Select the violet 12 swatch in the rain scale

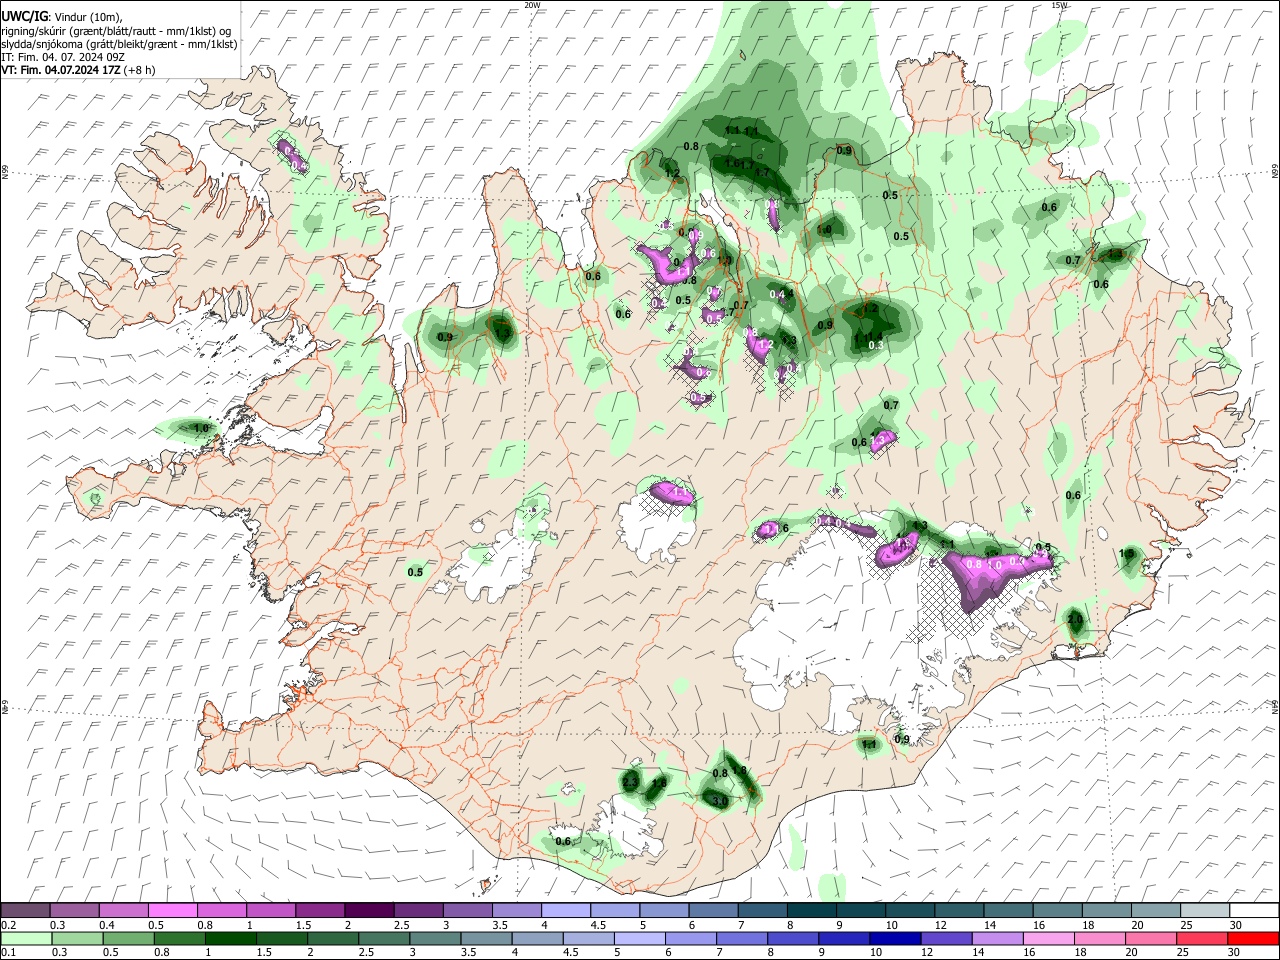(x=944, y=938)
